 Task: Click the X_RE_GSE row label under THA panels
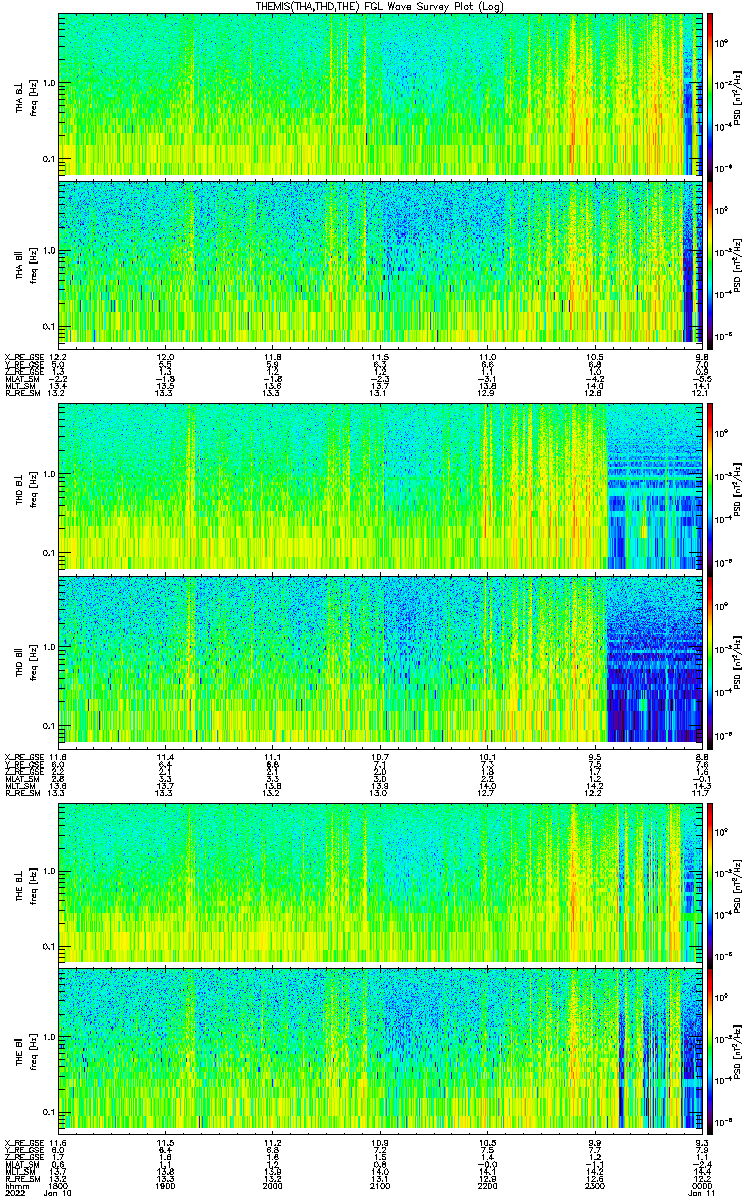(21, 357)
